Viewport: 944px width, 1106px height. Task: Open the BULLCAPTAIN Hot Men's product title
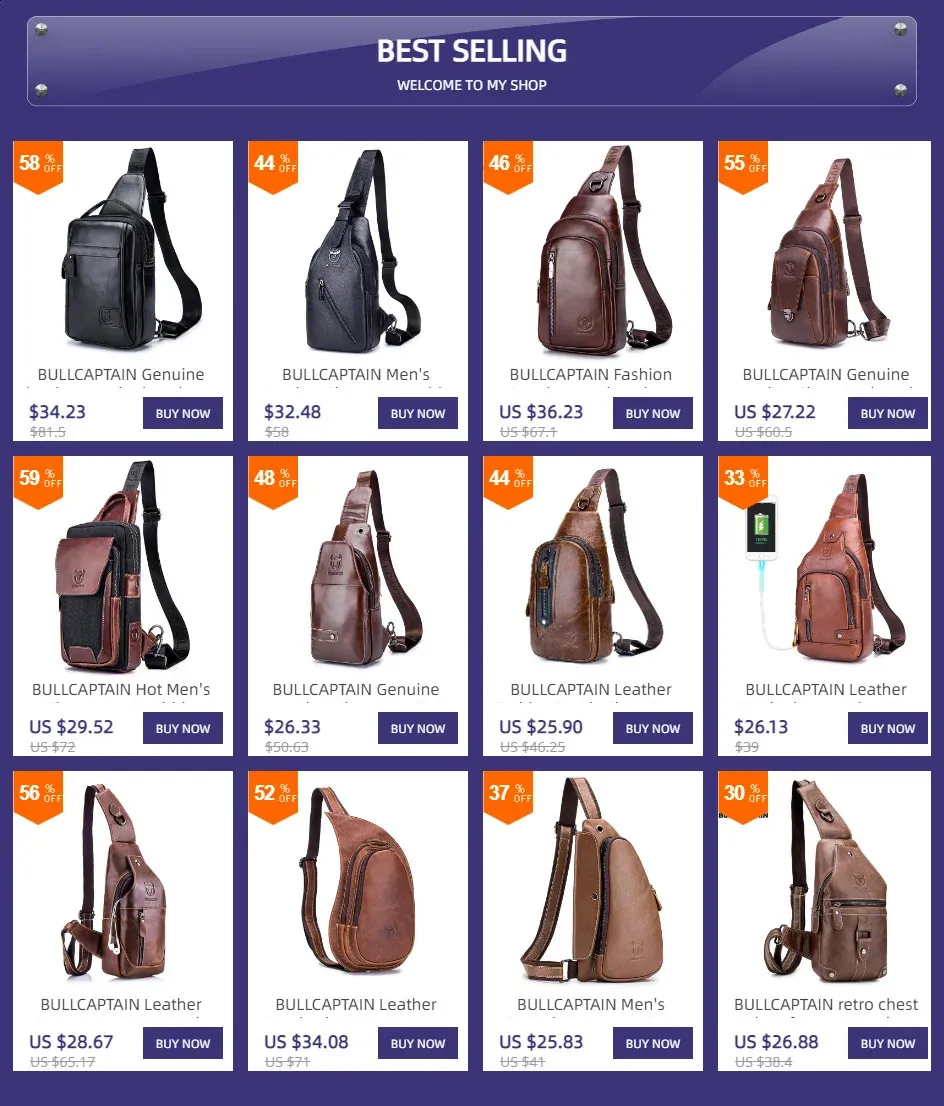121,690
